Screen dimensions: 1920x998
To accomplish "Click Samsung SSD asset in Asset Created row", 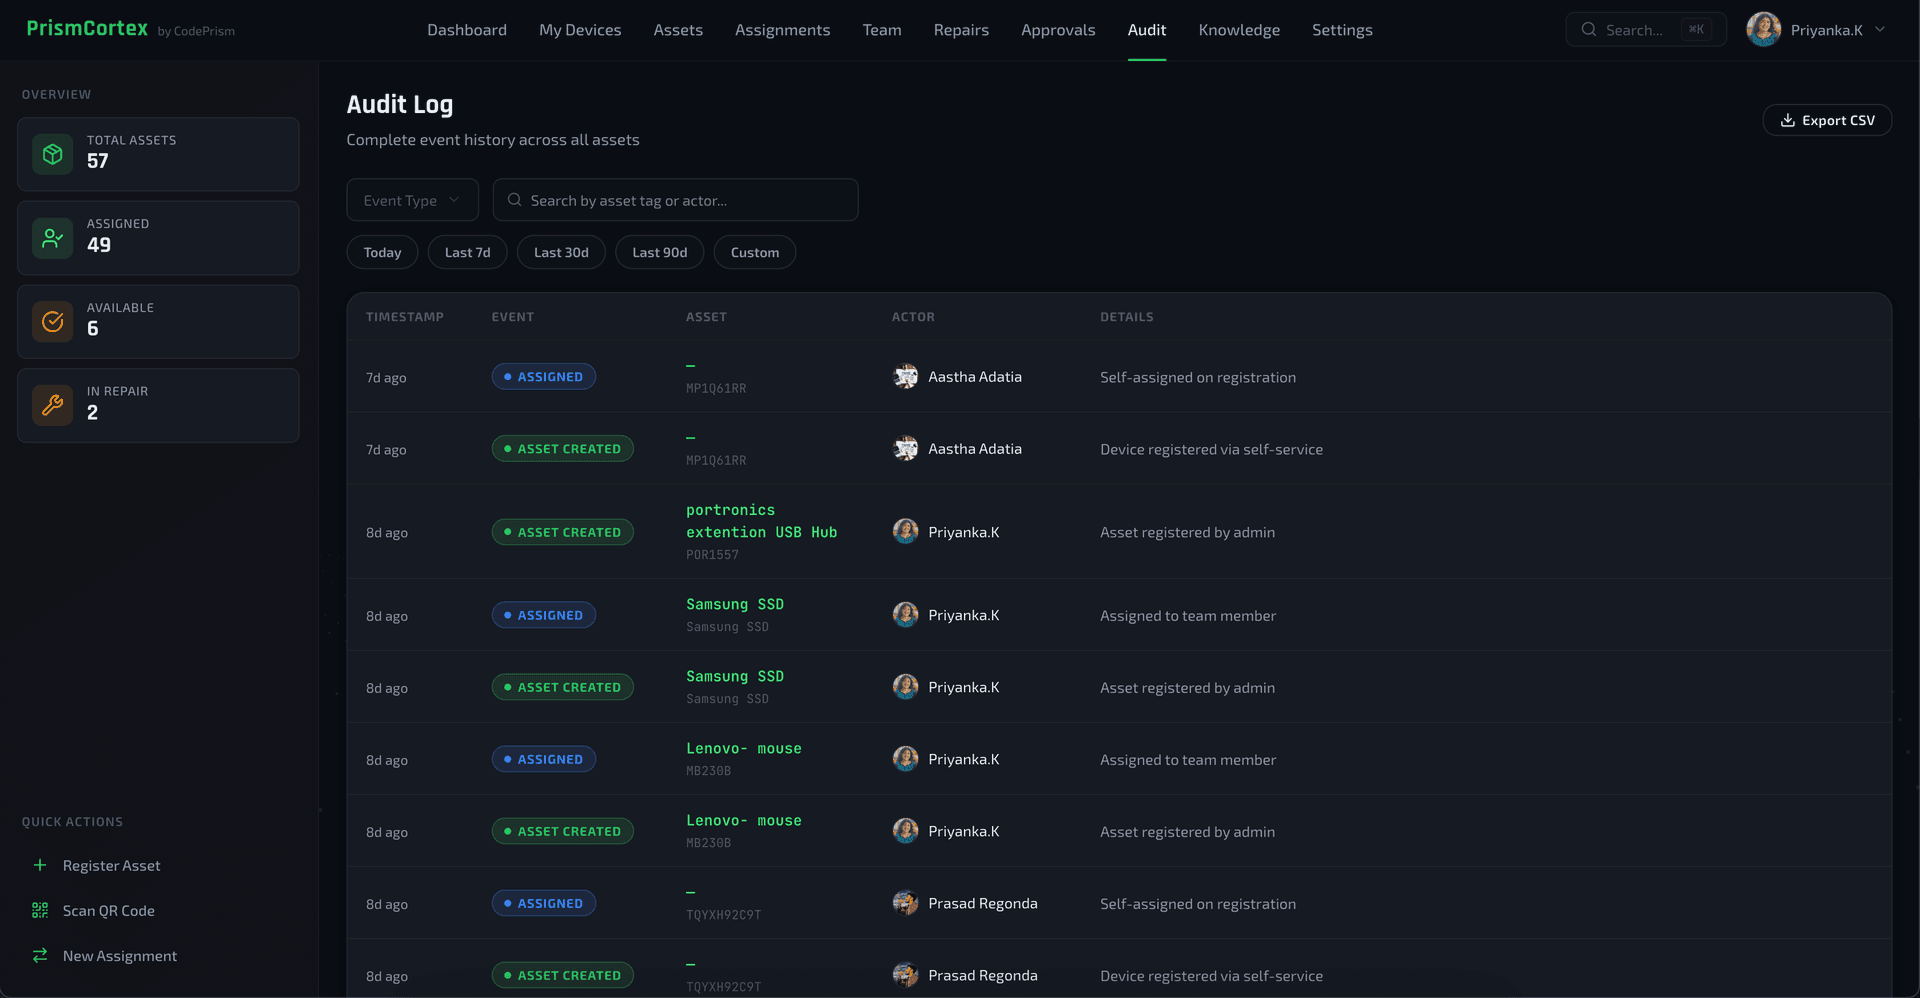I will click(735, 676).
